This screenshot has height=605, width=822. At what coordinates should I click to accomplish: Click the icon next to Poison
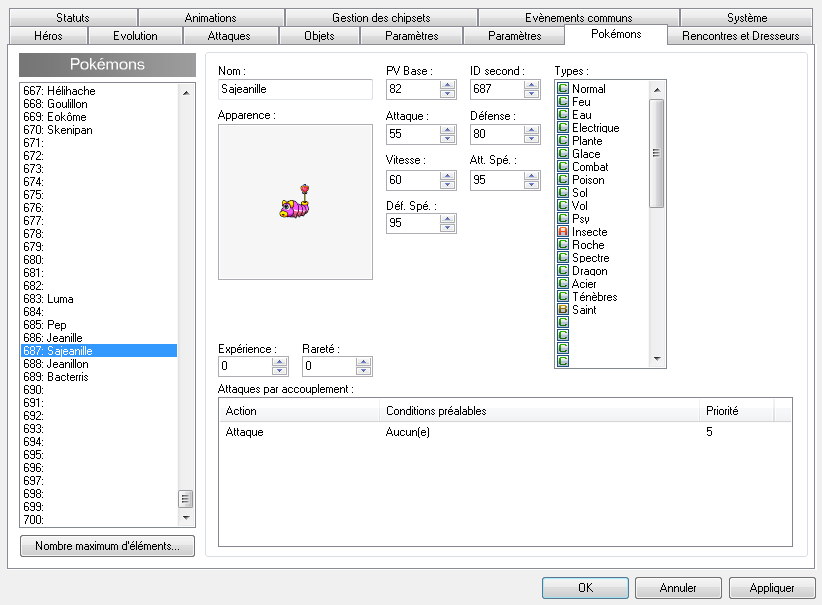[563, 179]
